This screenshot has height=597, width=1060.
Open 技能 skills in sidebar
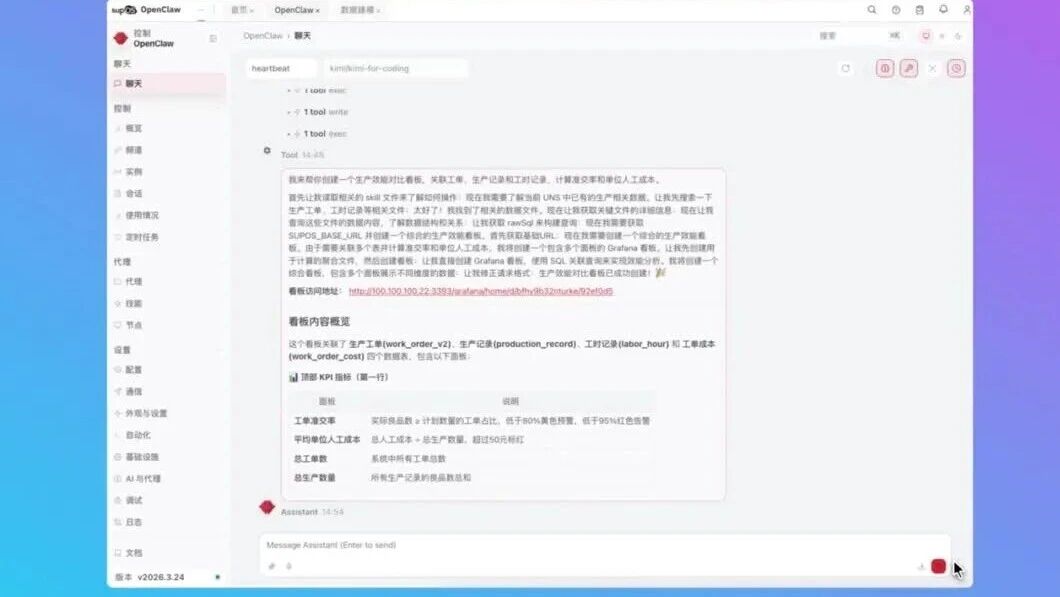pyautogui.click(x=167, y=304)
